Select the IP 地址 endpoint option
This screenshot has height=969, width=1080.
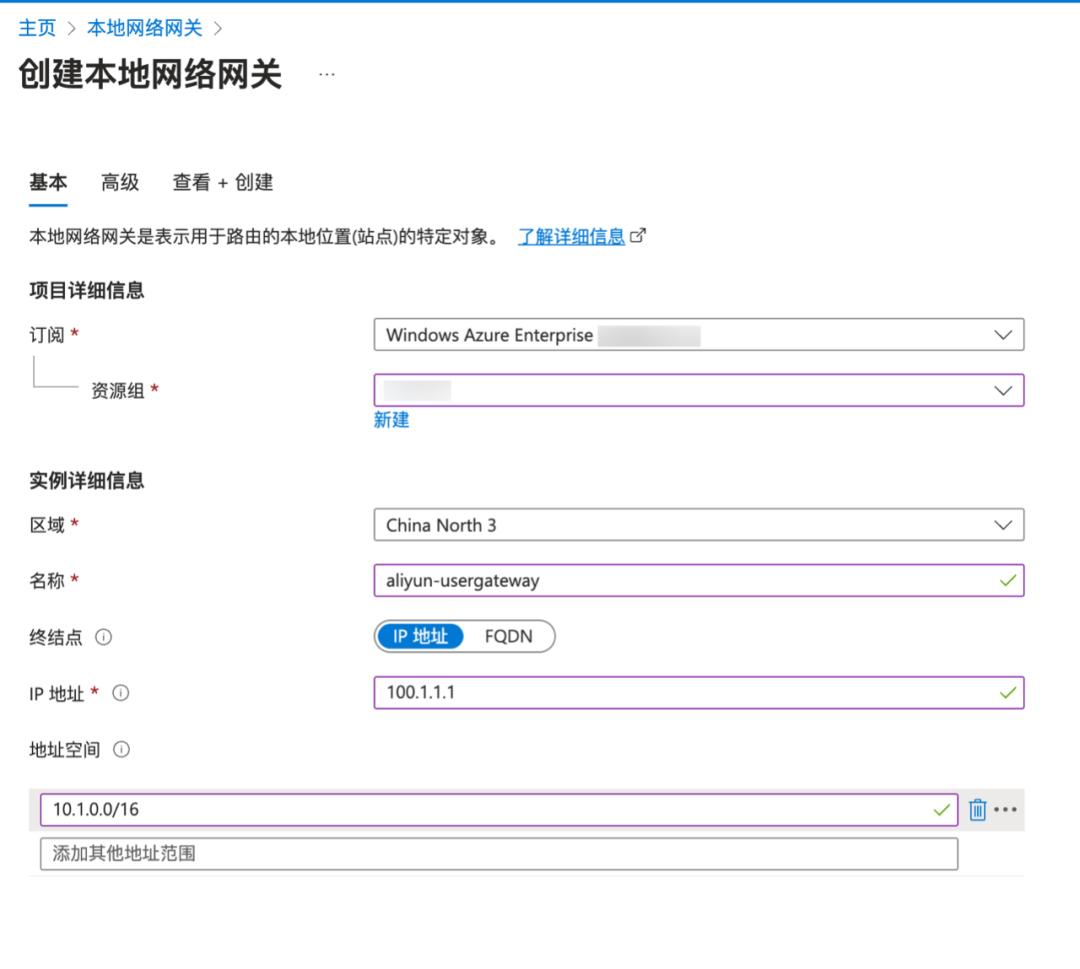pos(421,636)
